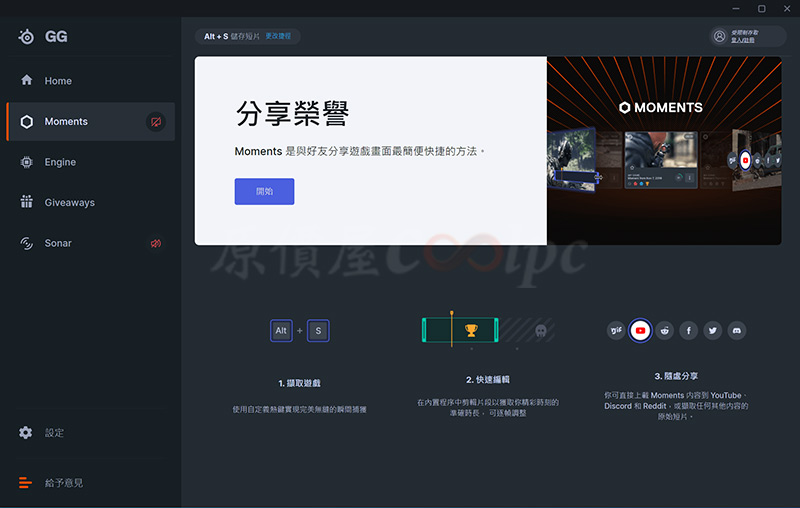Open the account login button
The image size is (800, 508).
point(747,36)
